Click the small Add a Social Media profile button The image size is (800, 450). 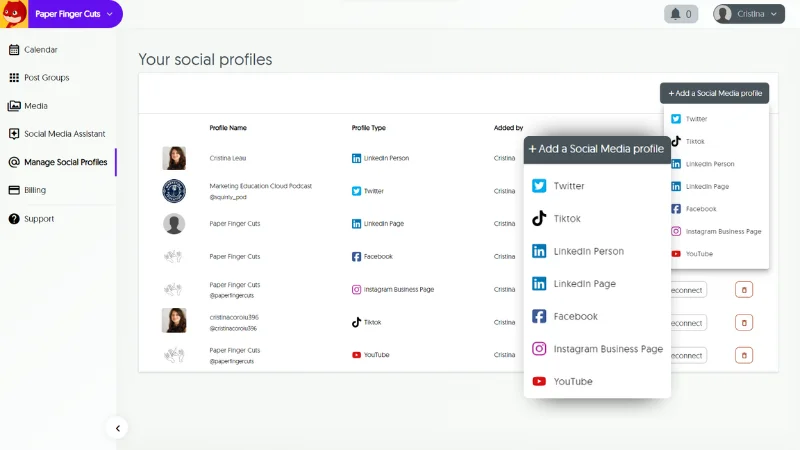pos(714,93)
